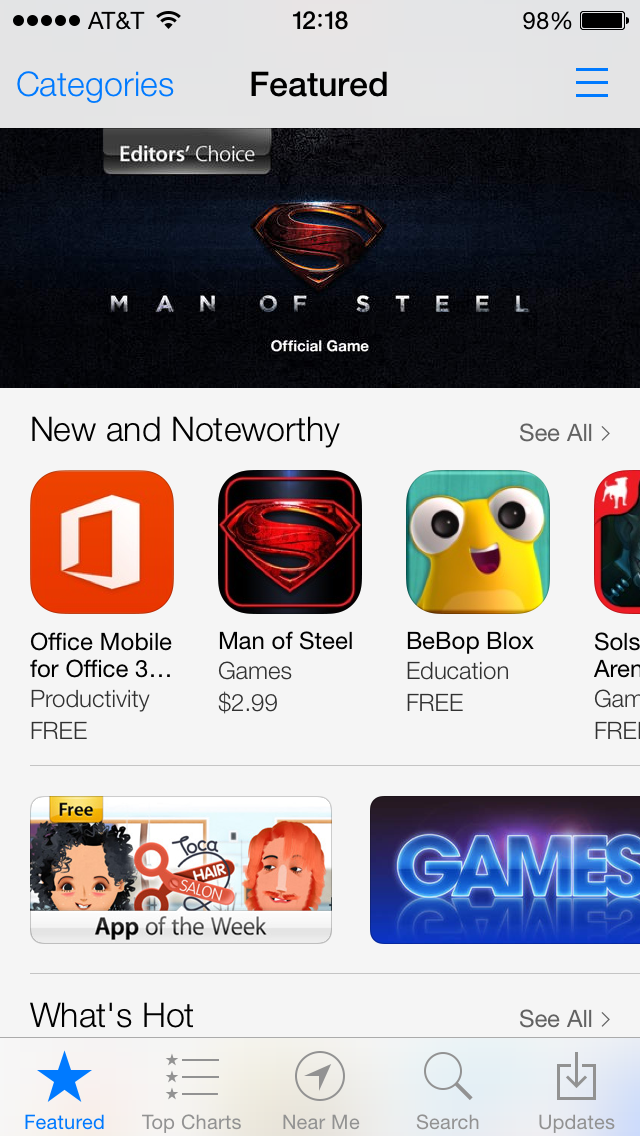Screen dimensions: 640x1136
Task: Open Top Charts list icon
Action: pyautogui.click(x=192, y=1077)
